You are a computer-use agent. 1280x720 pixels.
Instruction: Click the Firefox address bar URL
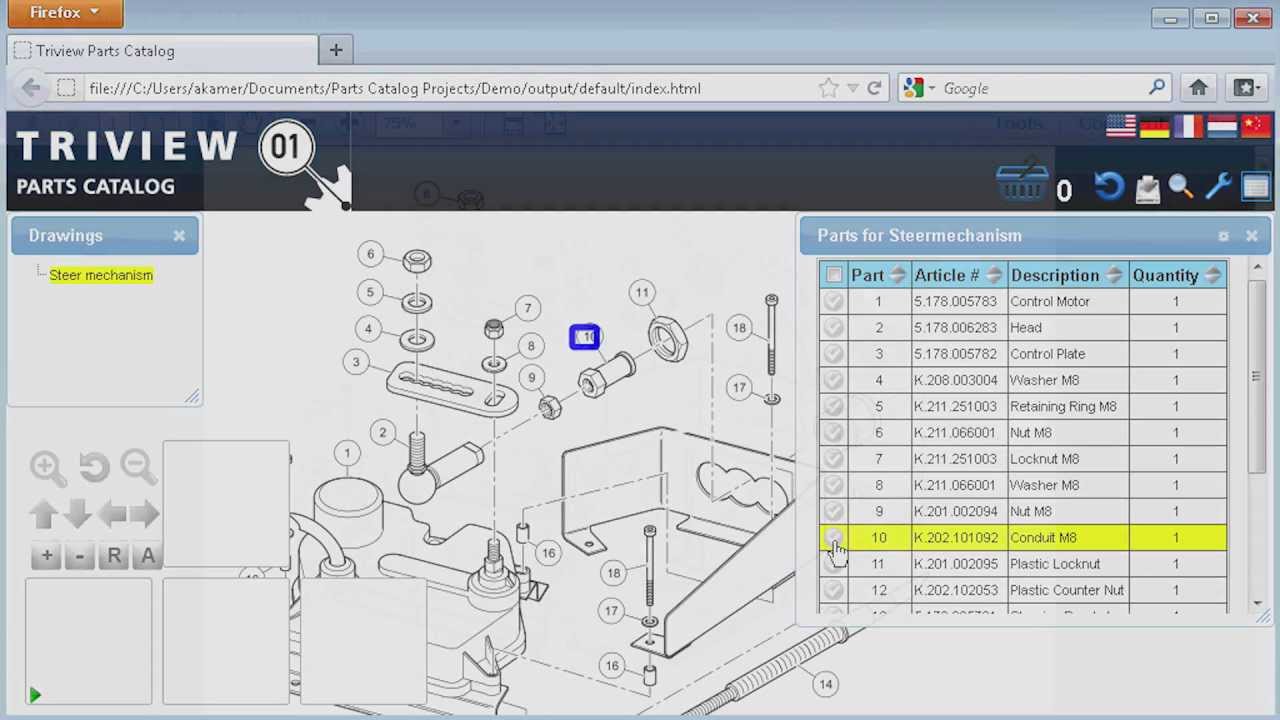(x=395, y=88)
